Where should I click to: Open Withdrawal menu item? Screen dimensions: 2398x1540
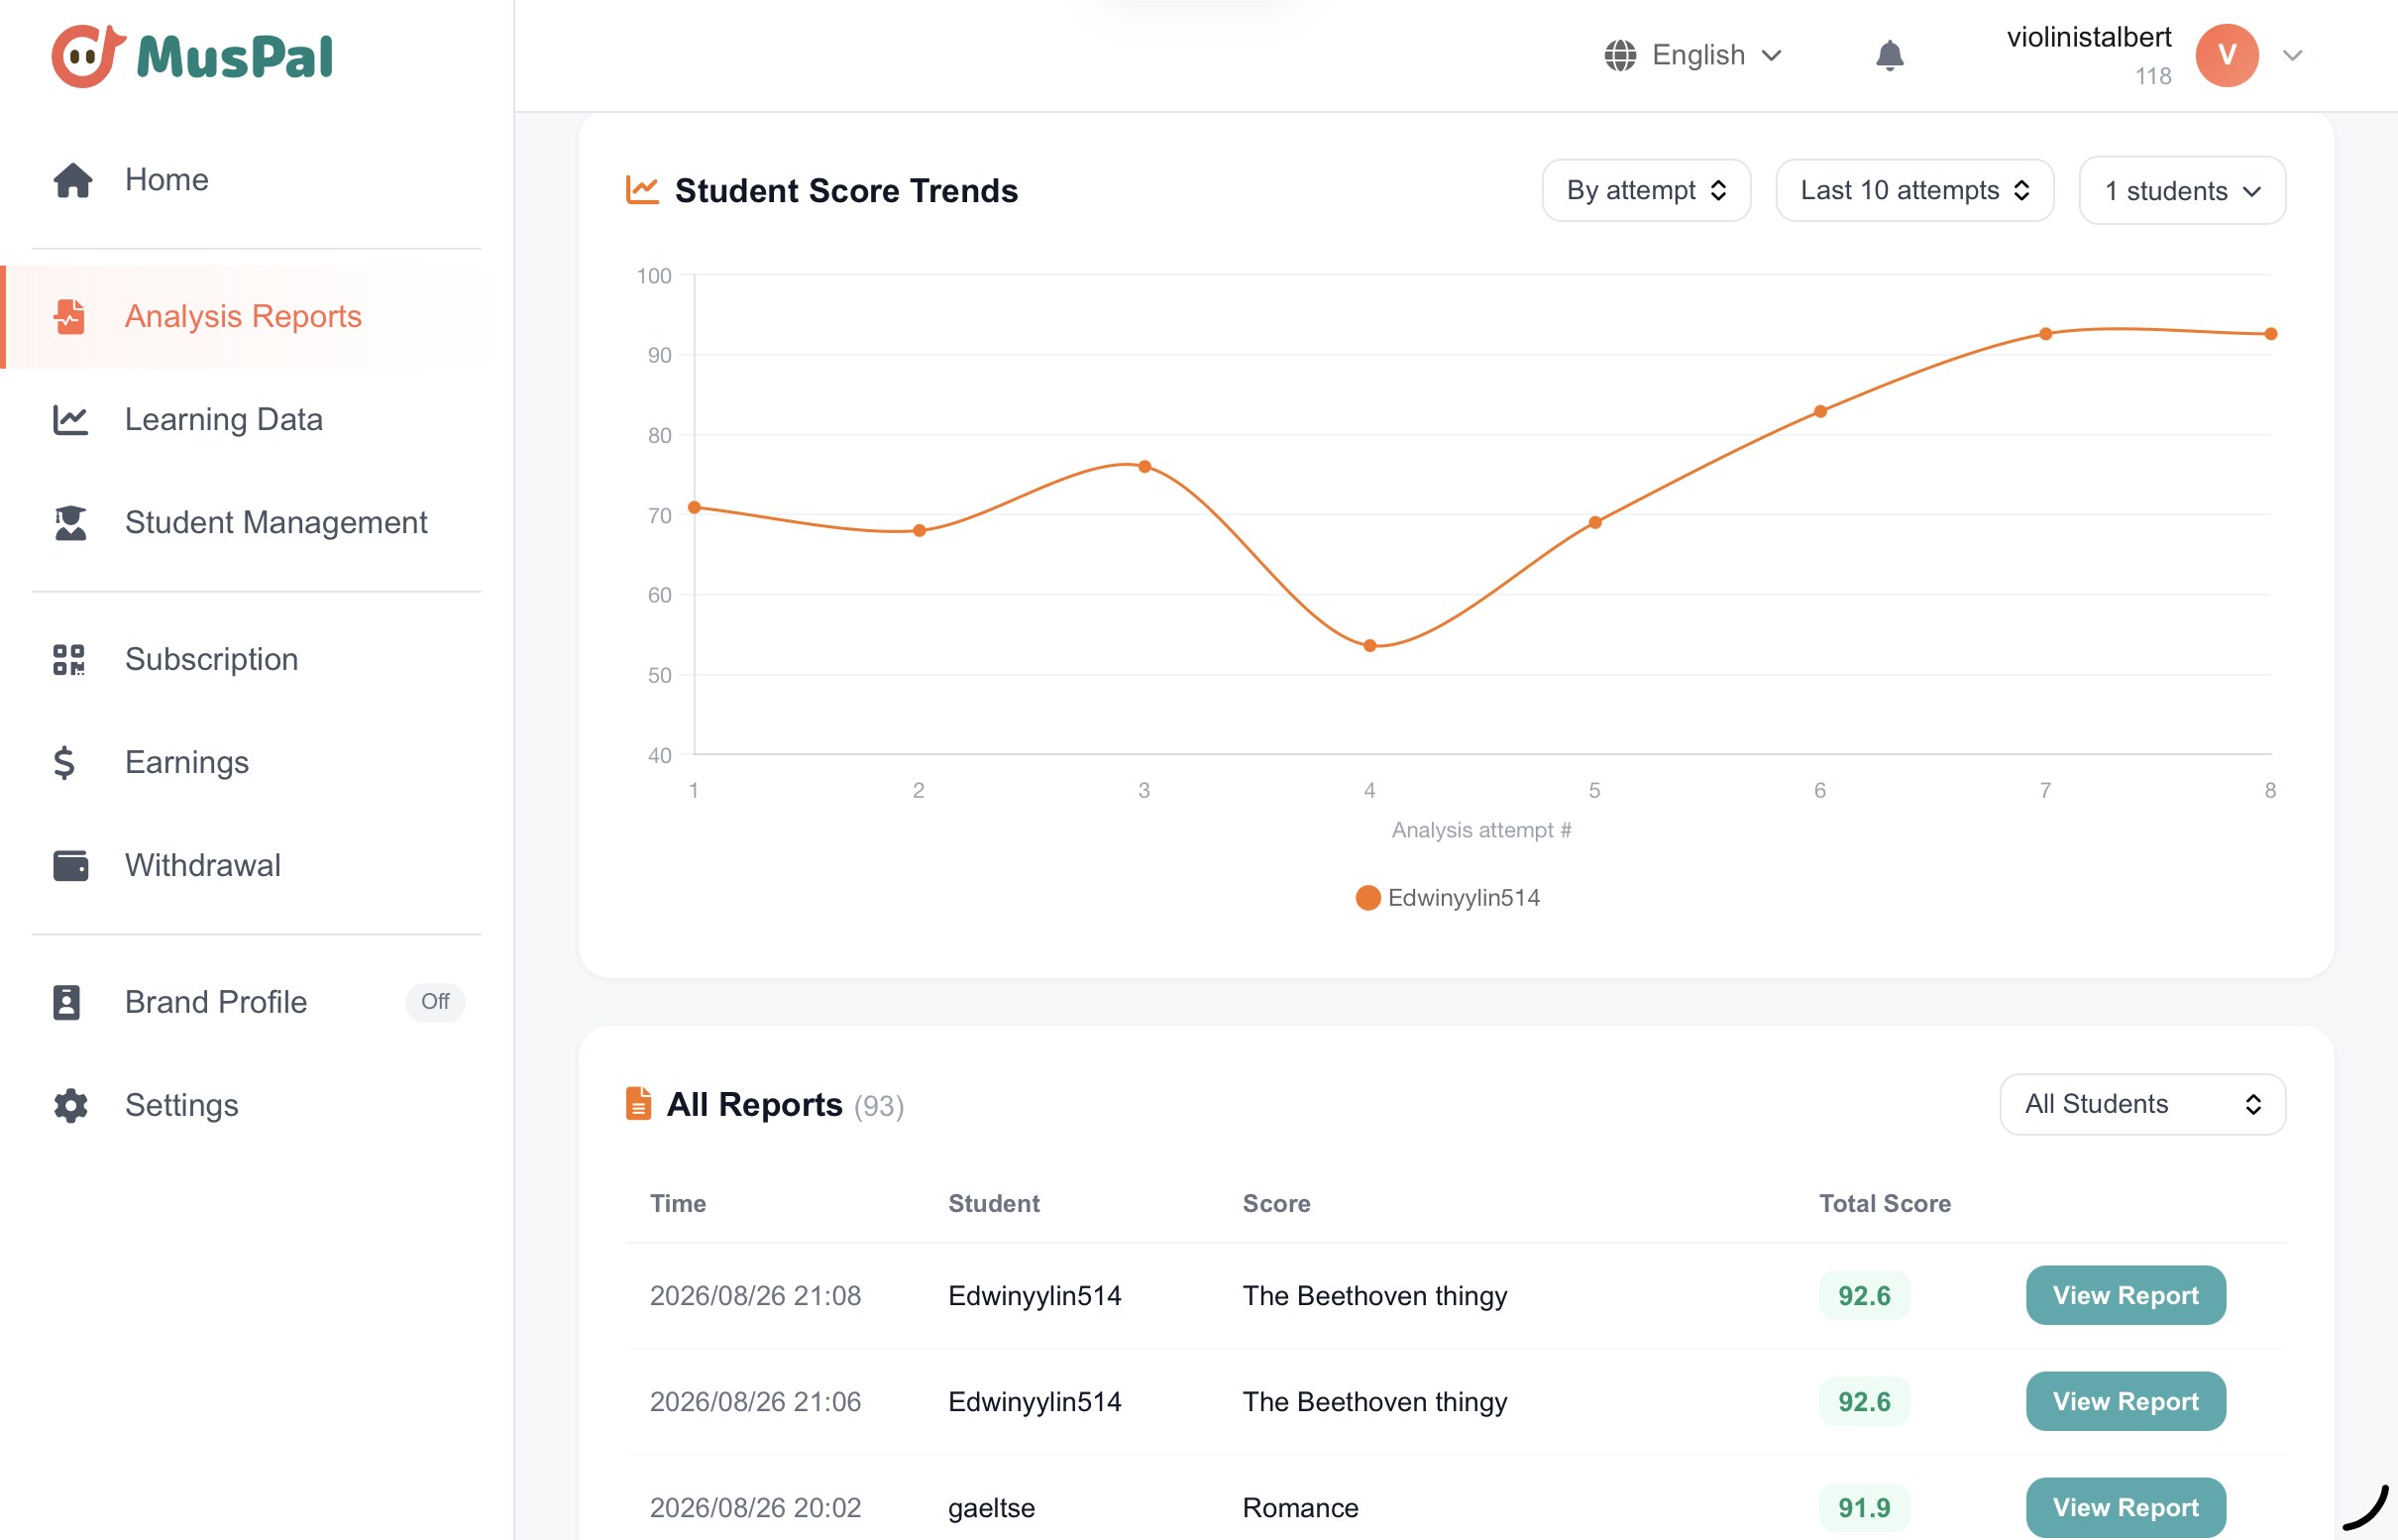pos(256,865)
